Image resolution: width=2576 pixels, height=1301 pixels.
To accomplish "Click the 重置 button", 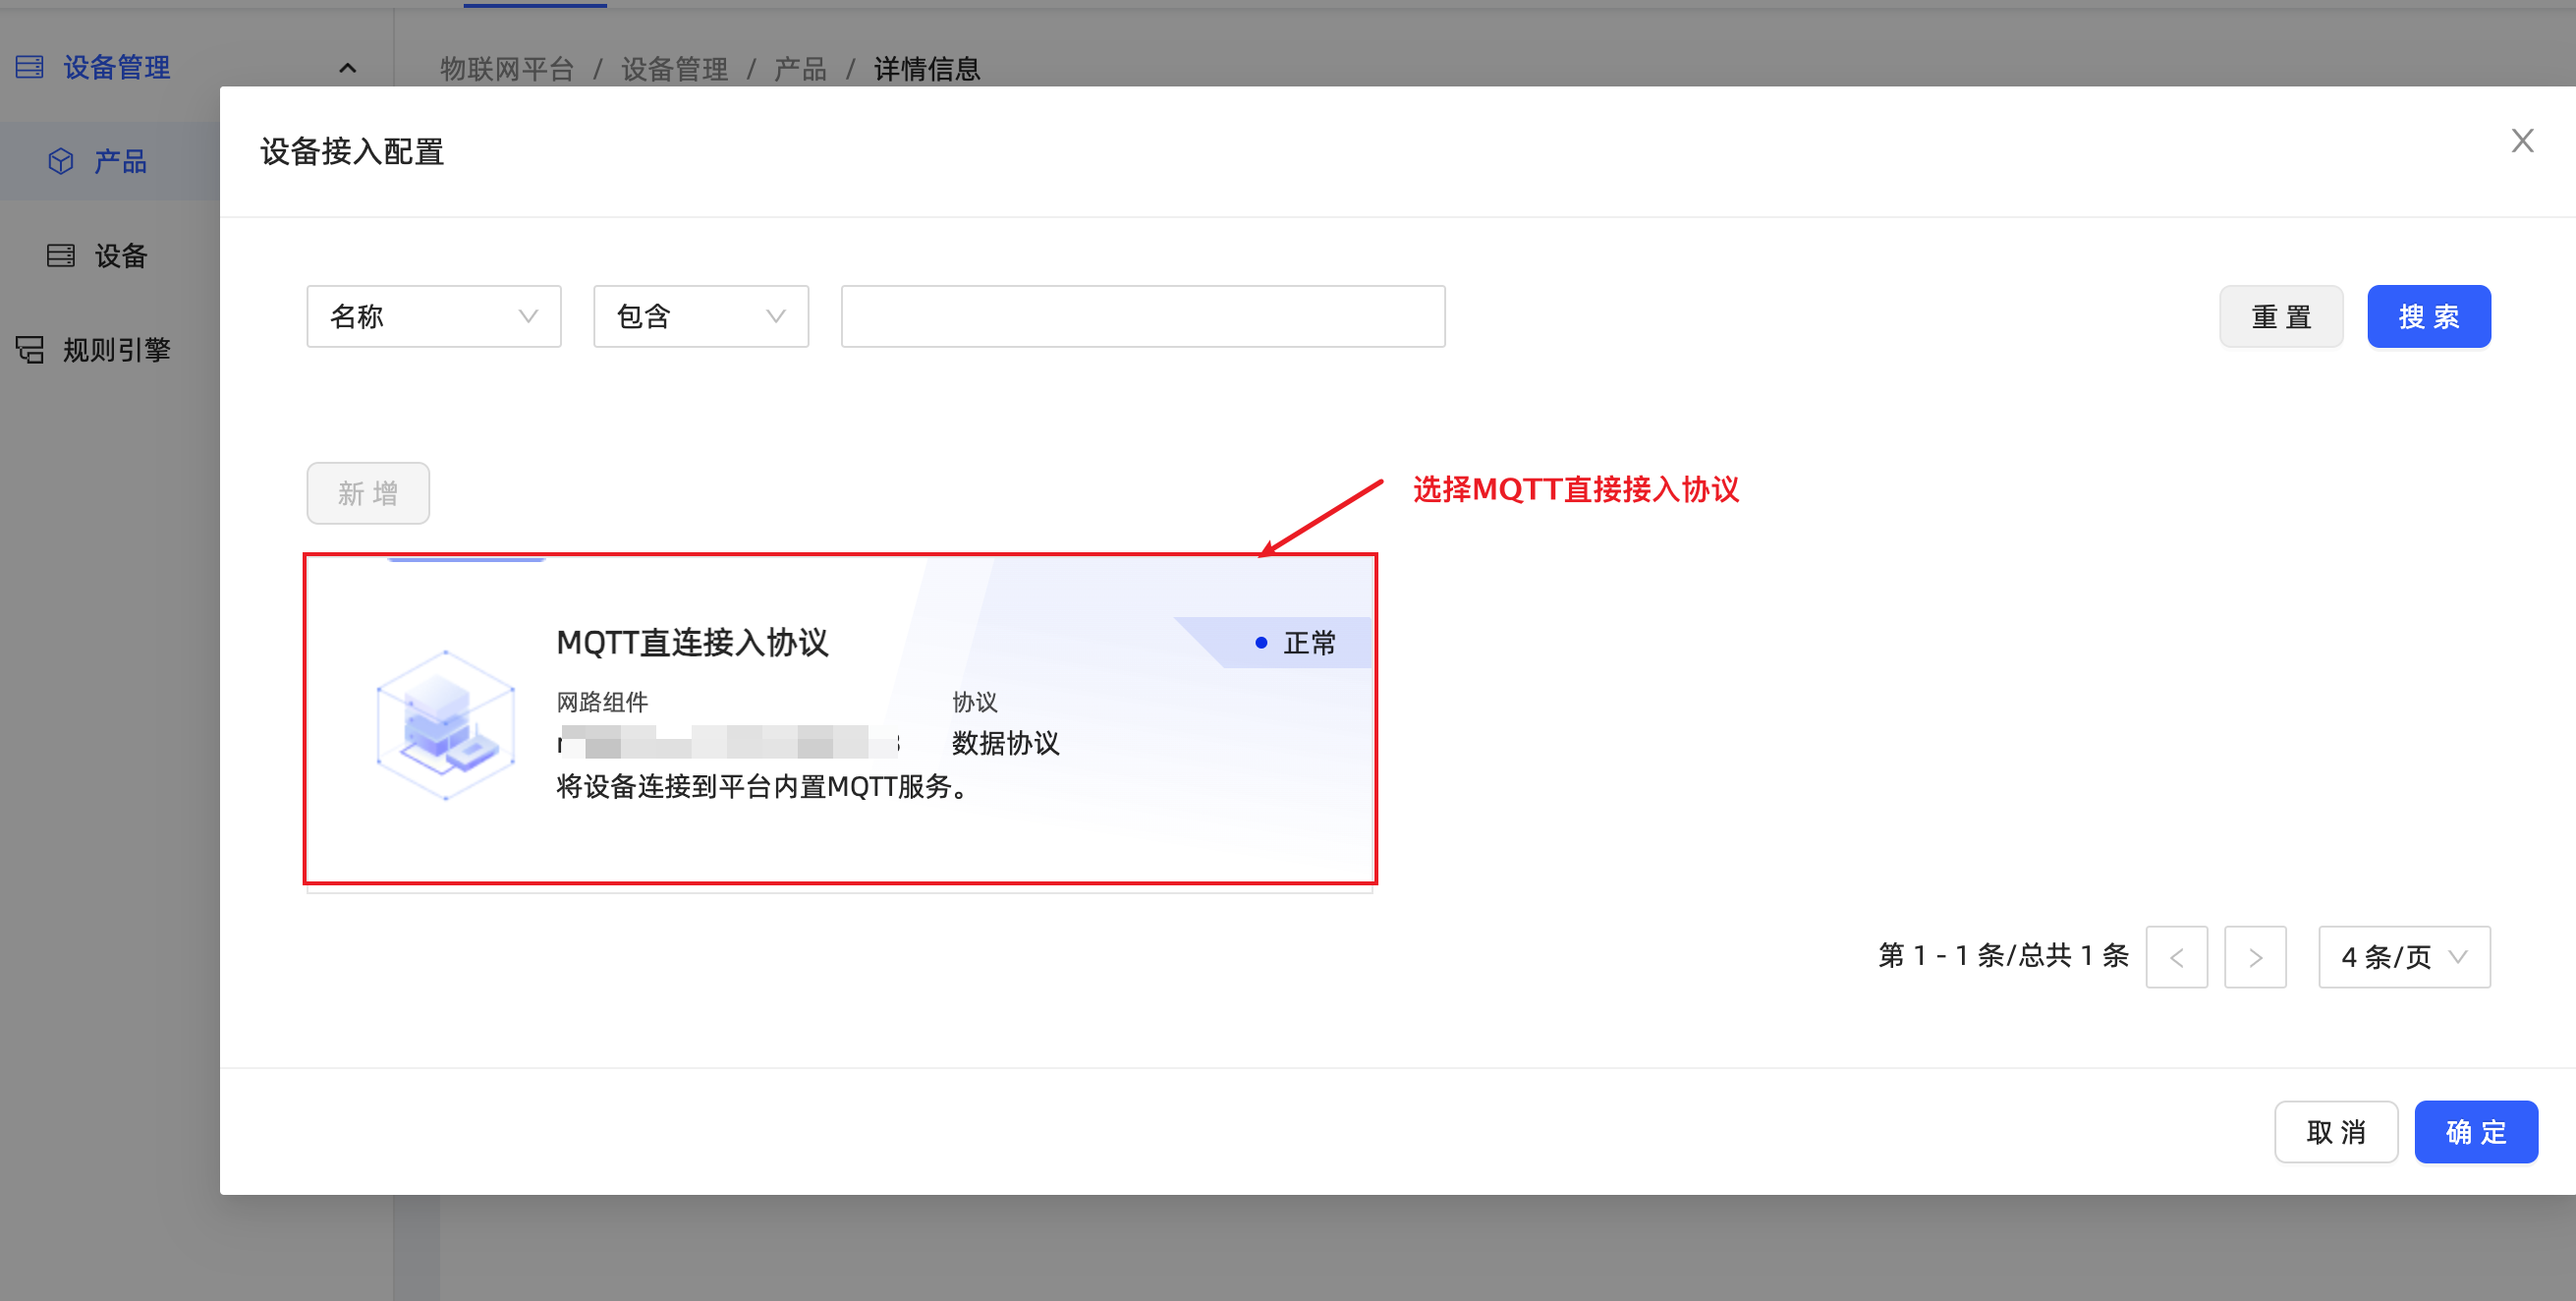I will click(x=2280, y=316).
